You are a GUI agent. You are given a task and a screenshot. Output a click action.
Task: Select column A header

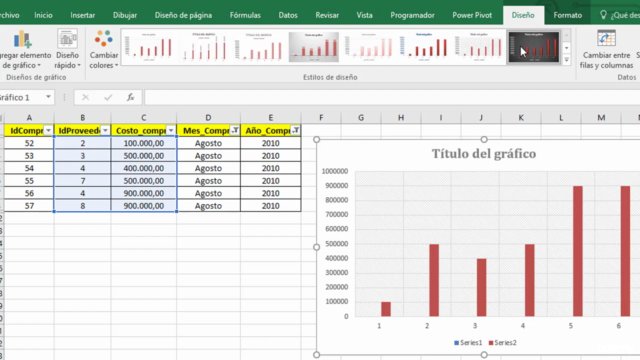click(x=29, y=118)
